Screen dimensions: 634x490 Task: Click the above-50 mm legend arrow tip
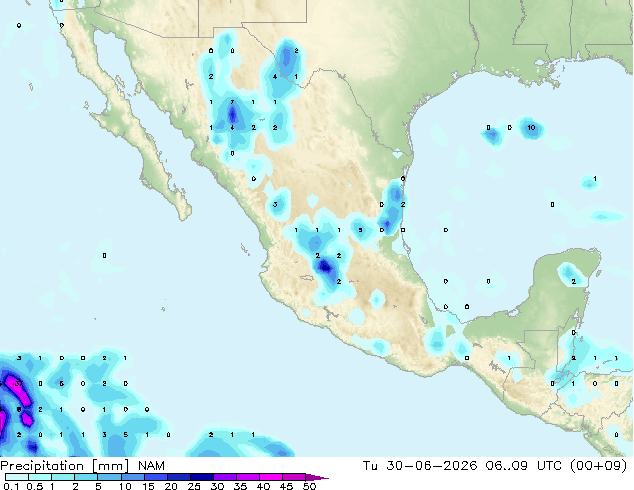point(317,477)
